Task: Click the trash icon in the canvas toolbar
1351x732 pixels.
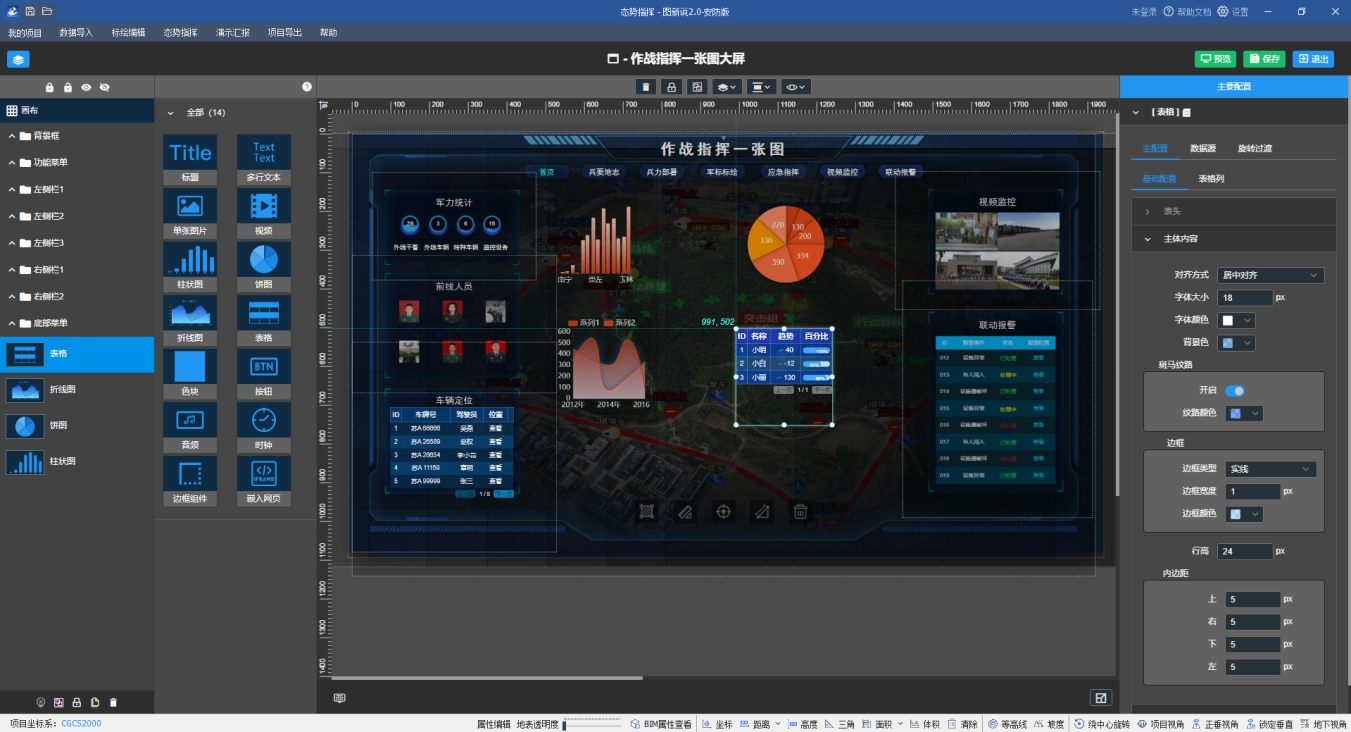Action: [x=646, y=87]
